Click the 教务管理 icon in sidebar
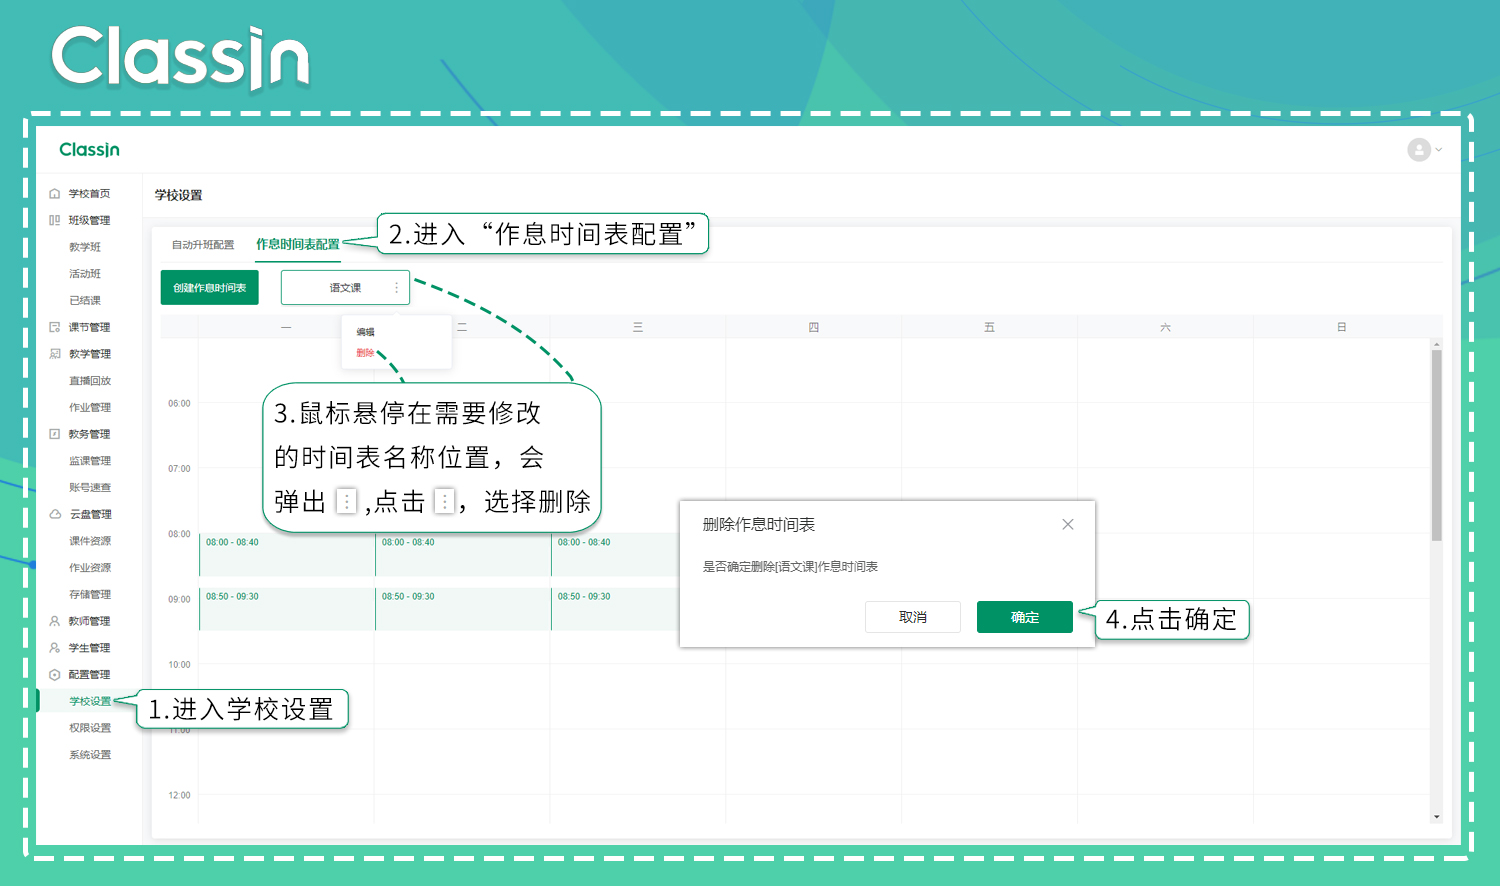Screen dimensions: 1500x886 coord(54,434)
